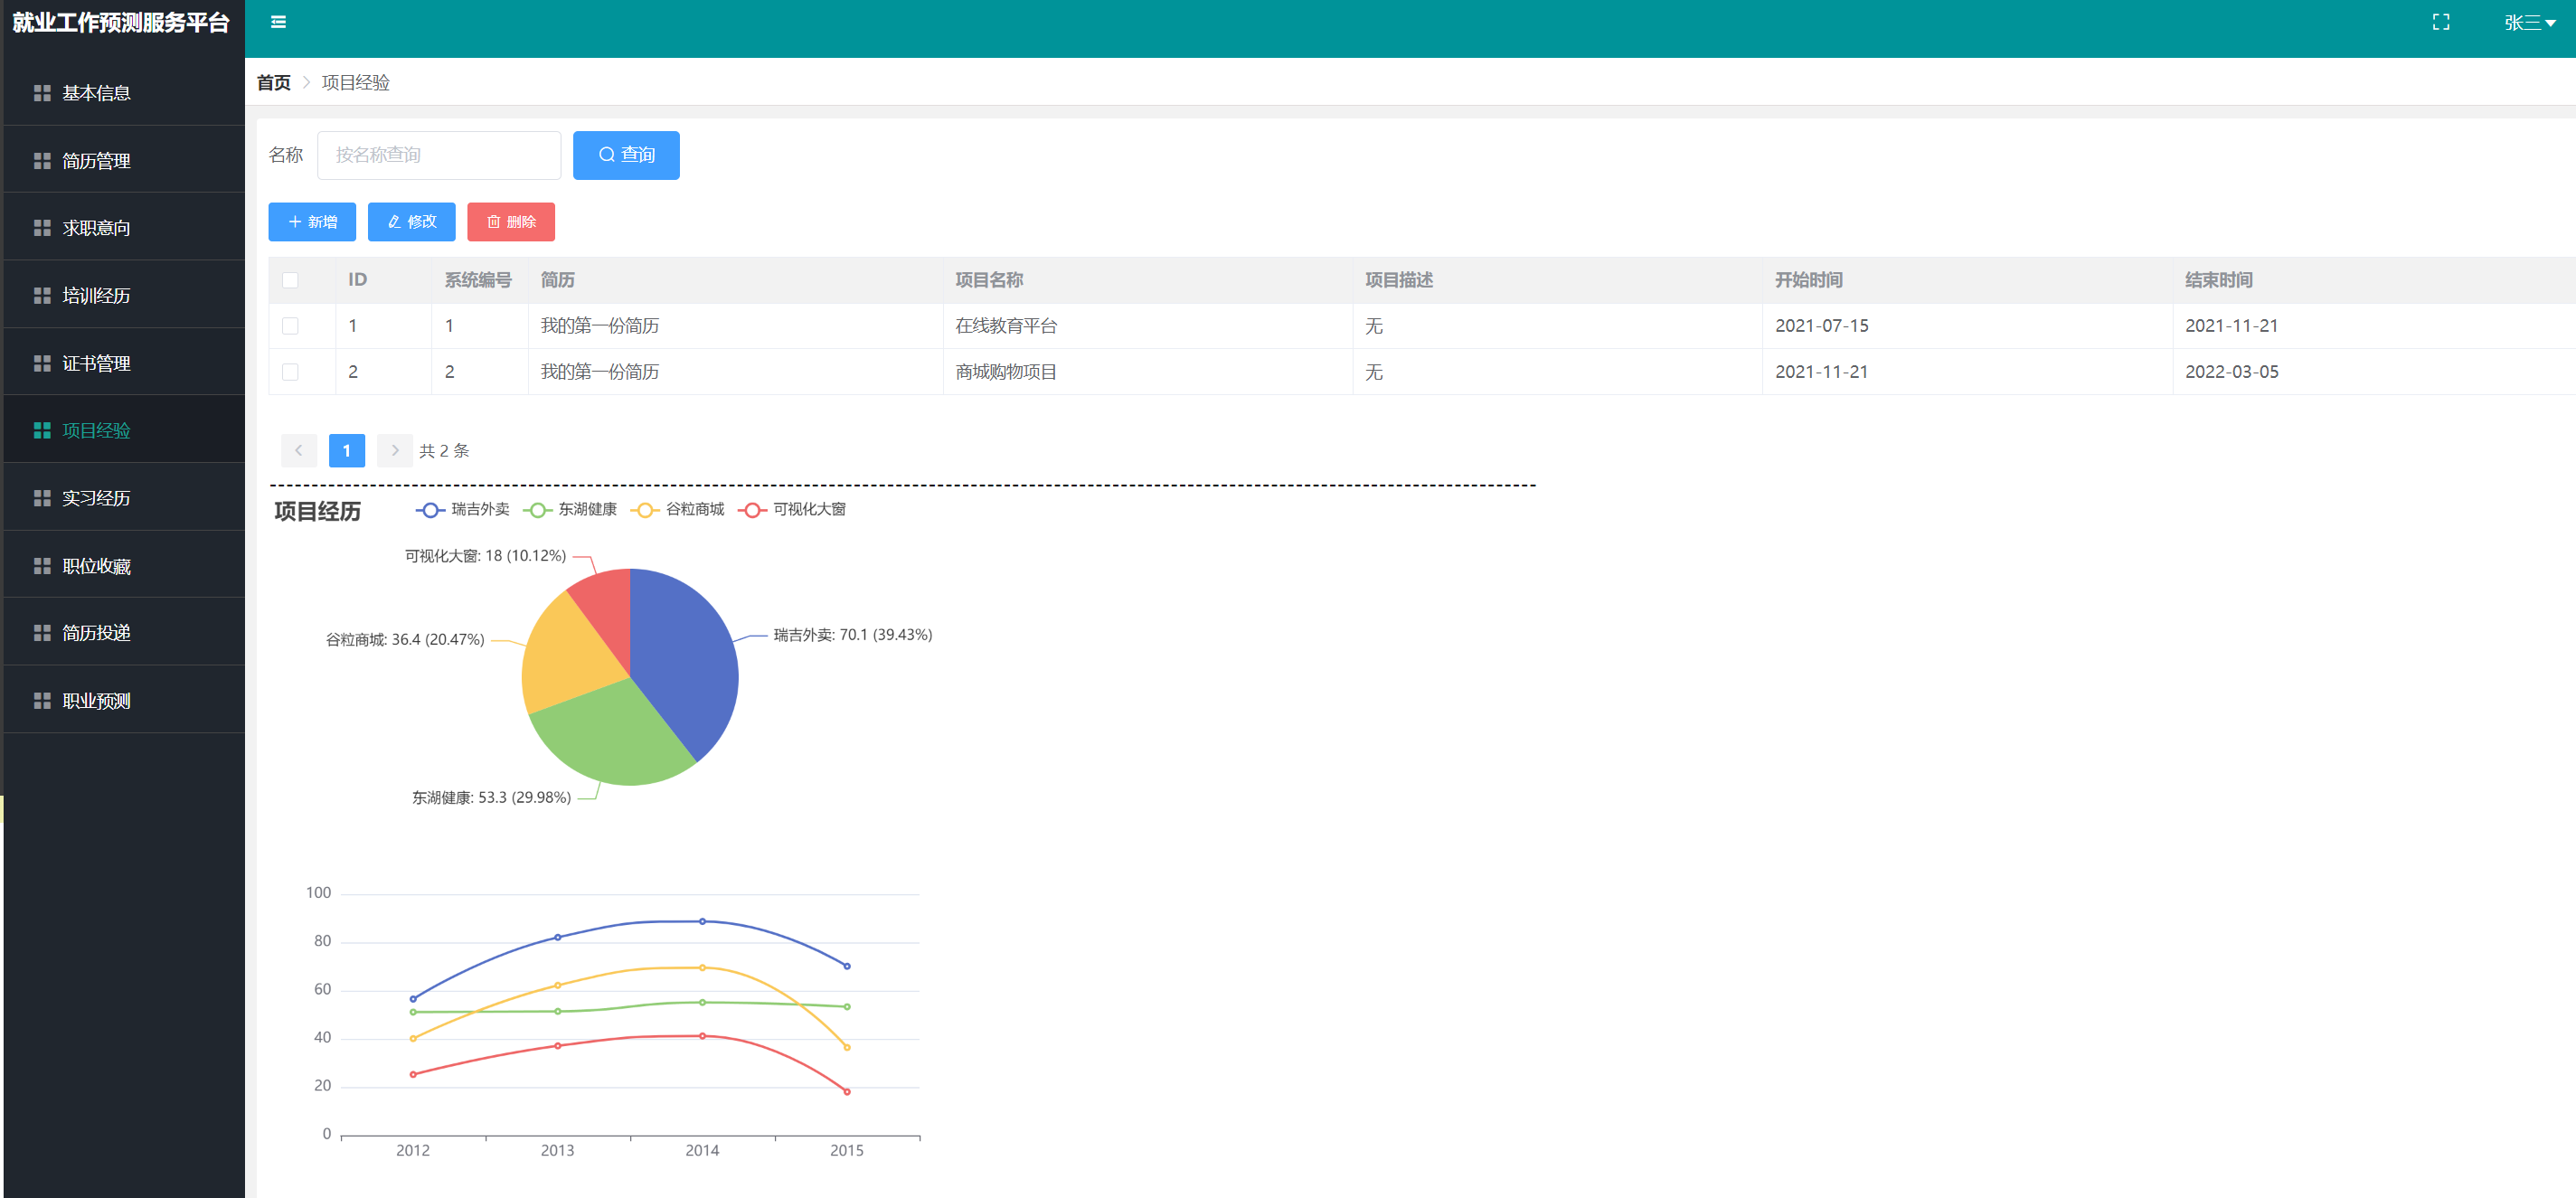Select checkbox for 在线教育平台 row
2576x1198 pixels.
pos(290,326)
